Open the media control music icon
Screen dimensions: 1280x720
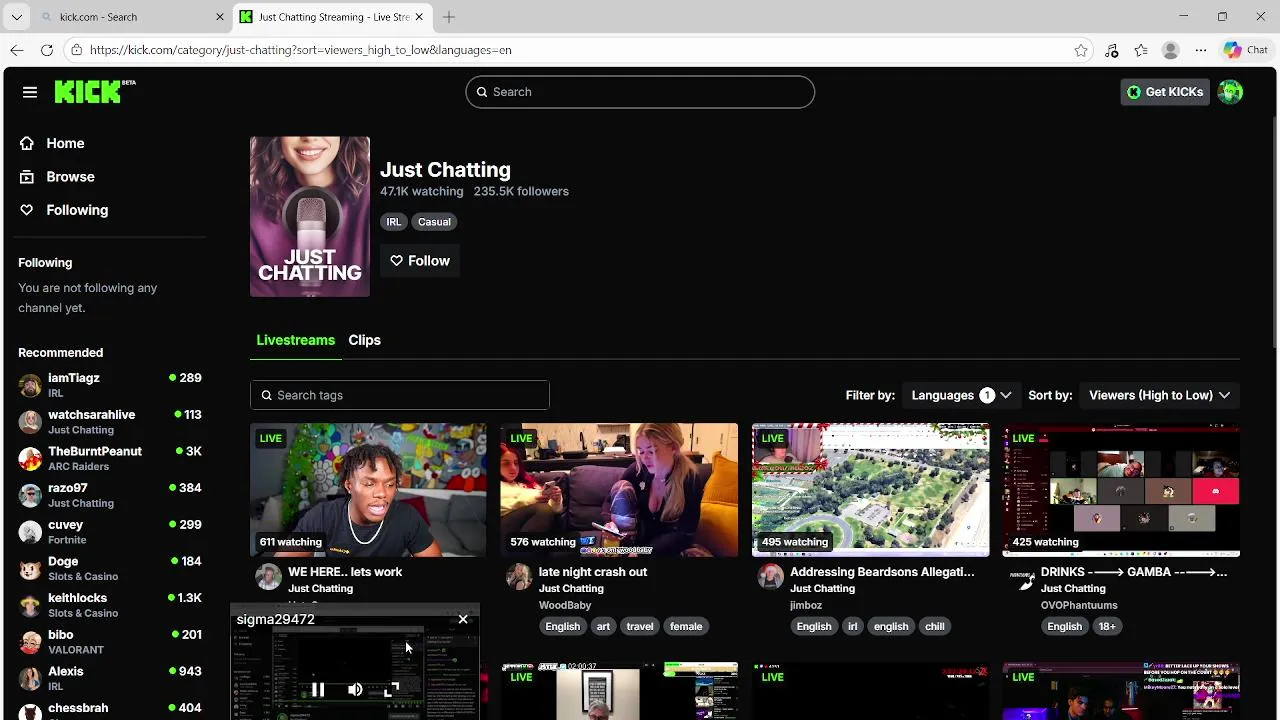pyautogui.click(x=1111, y=50)
